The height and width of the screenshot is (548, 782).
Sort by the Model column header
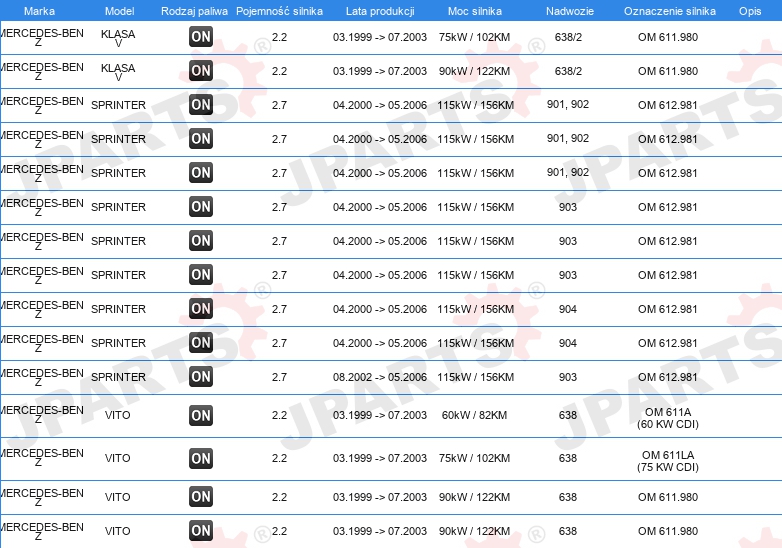120,11
